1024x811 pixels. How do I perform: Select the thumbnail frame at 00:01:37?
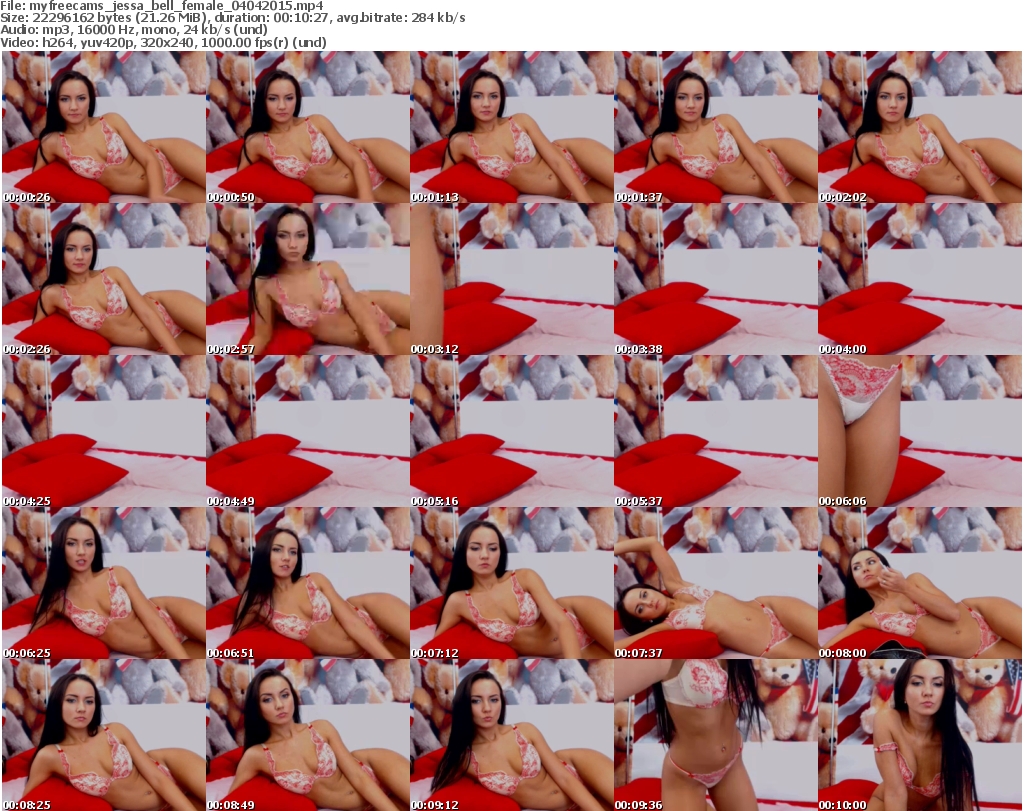715,127
